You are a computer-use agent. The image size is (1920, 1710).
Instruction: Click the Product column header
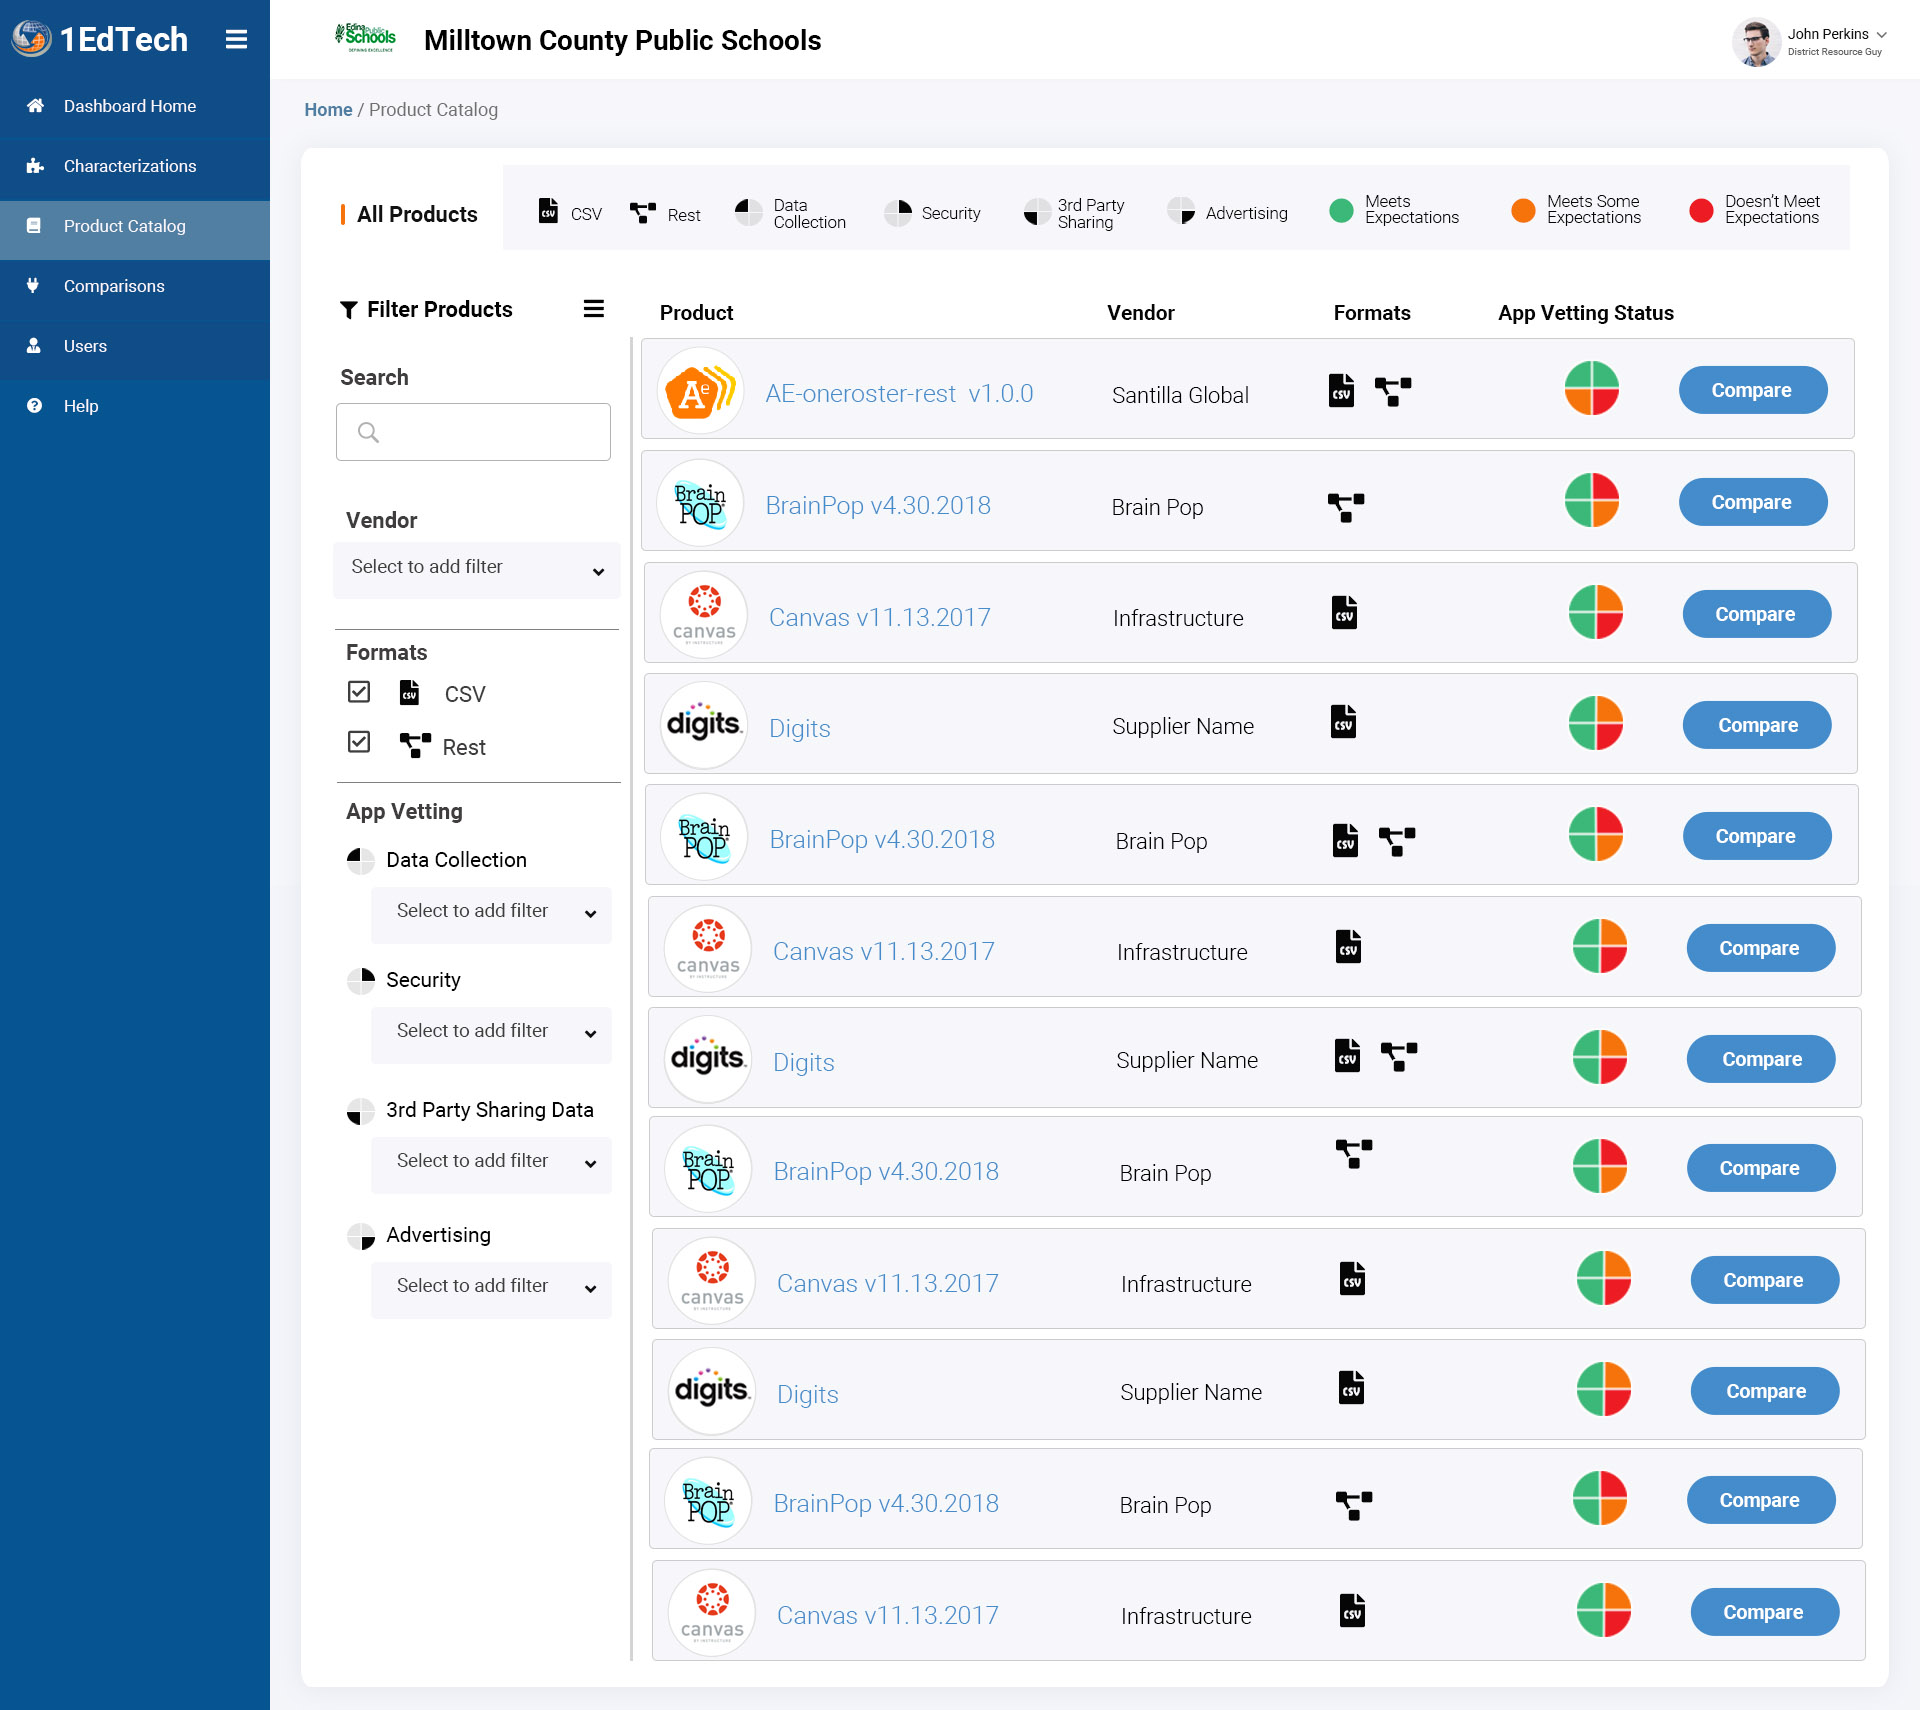[x=697, y=313]
